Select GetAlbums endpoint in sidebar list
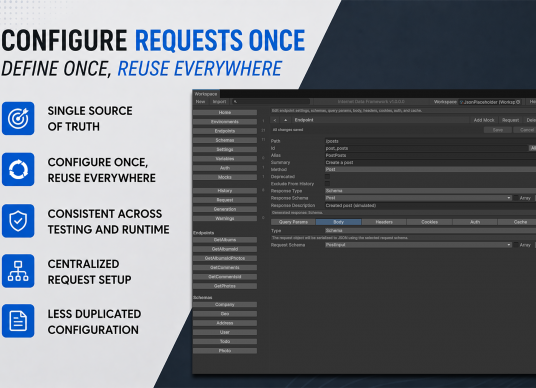The width and height of the screenshot is (536, 388). tap(225, 240)
